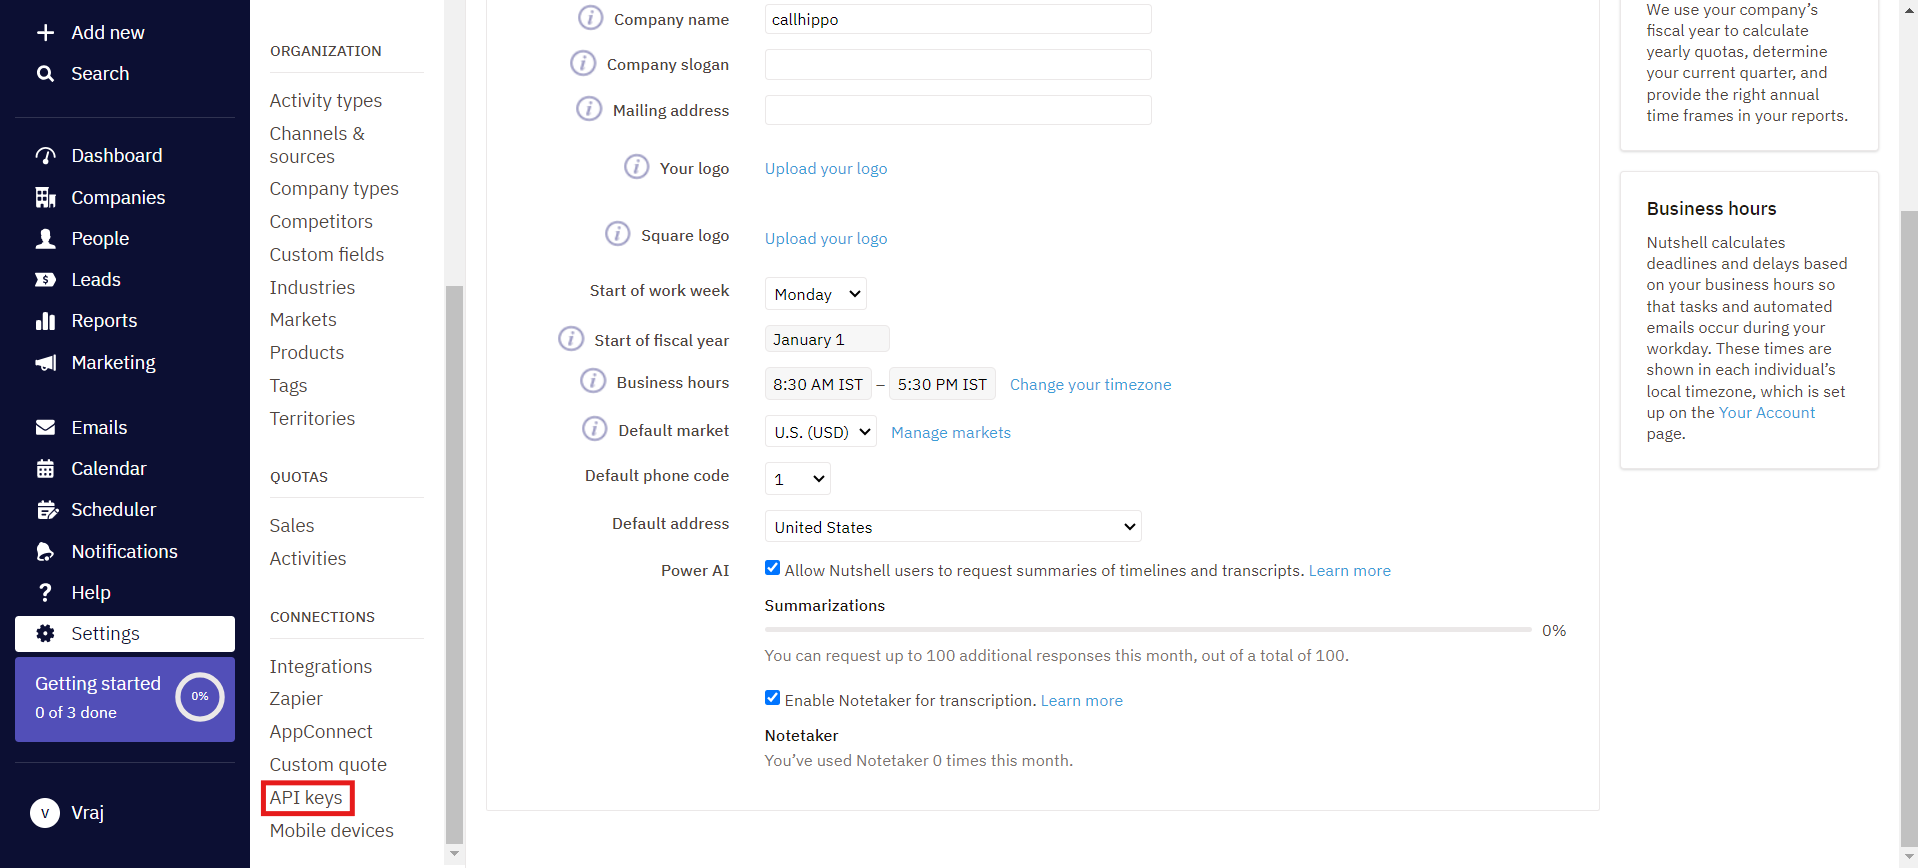1918x868 pixels.
Task: Click the Companies building icon
Action: tap(45, 198)
